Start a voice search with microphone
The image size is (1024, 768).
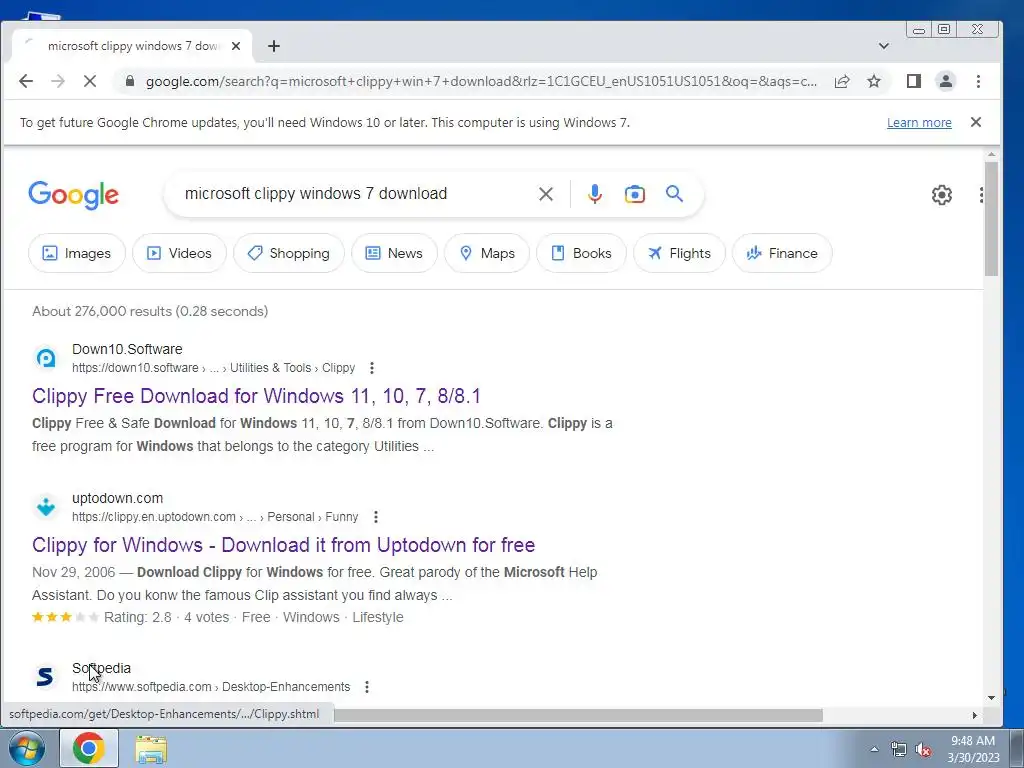click(594, 194)
